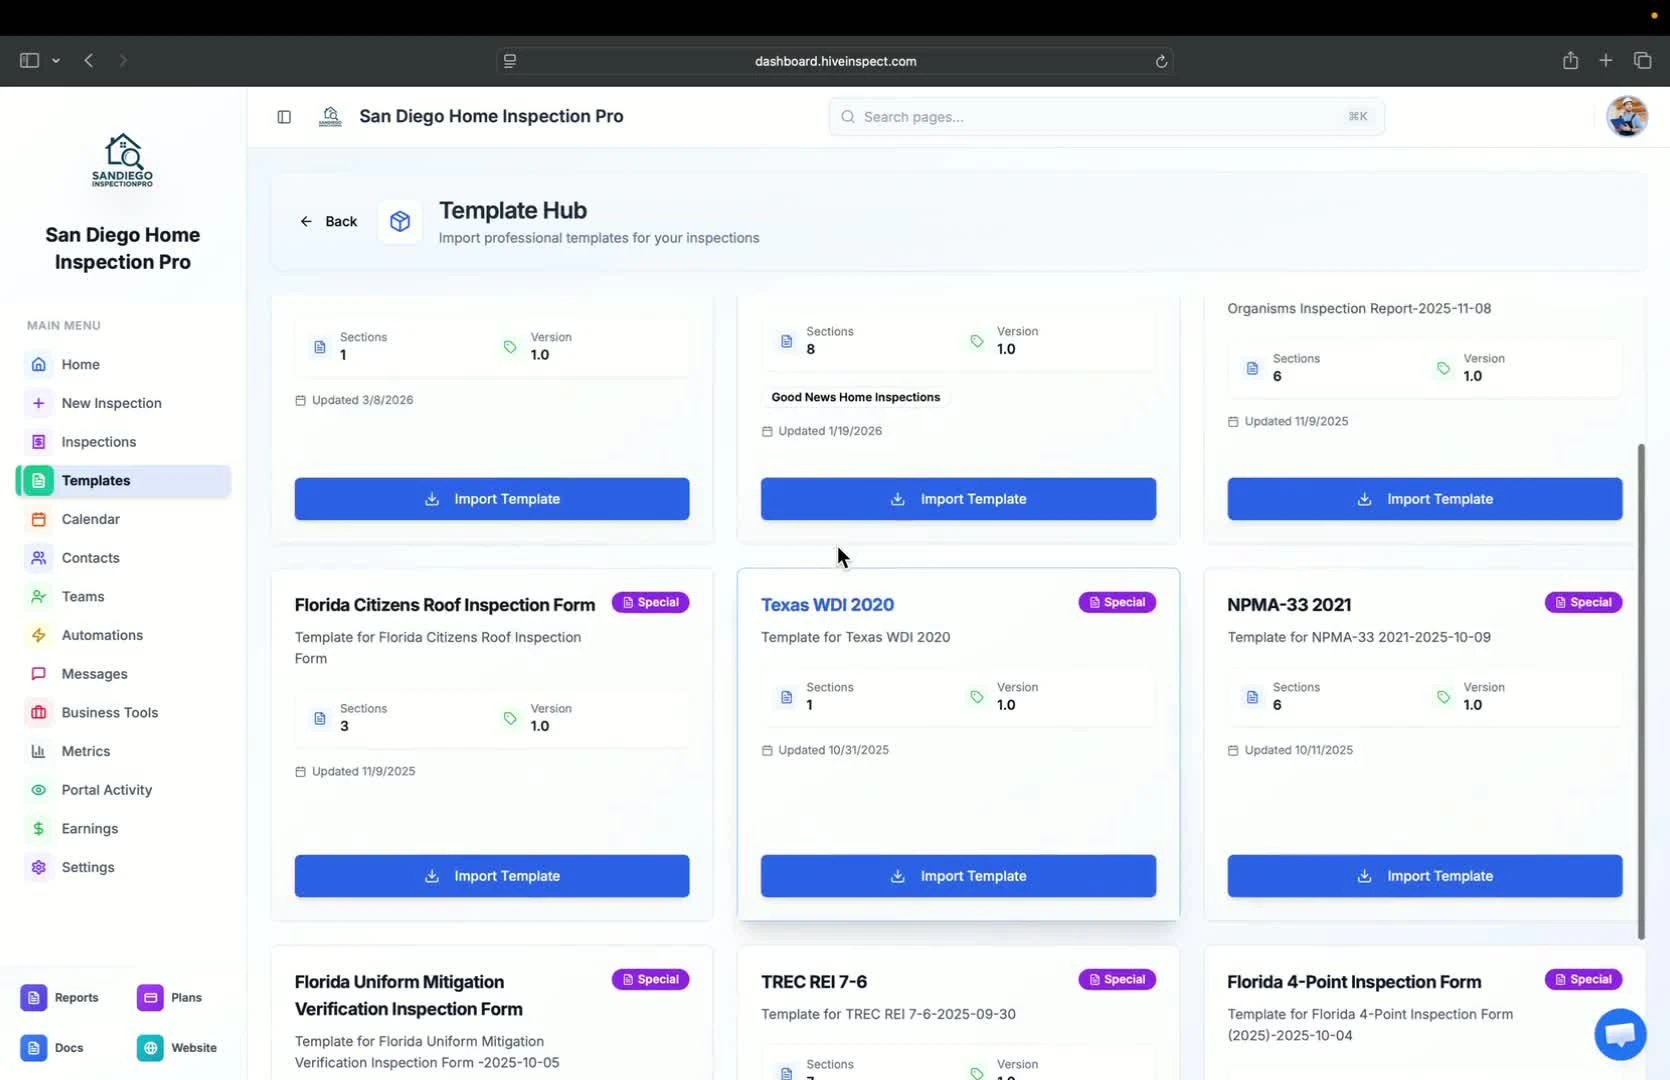Click the Home icon in main menu
The height and width of the screenshot is (1080, 1670).
coord(38,364)
